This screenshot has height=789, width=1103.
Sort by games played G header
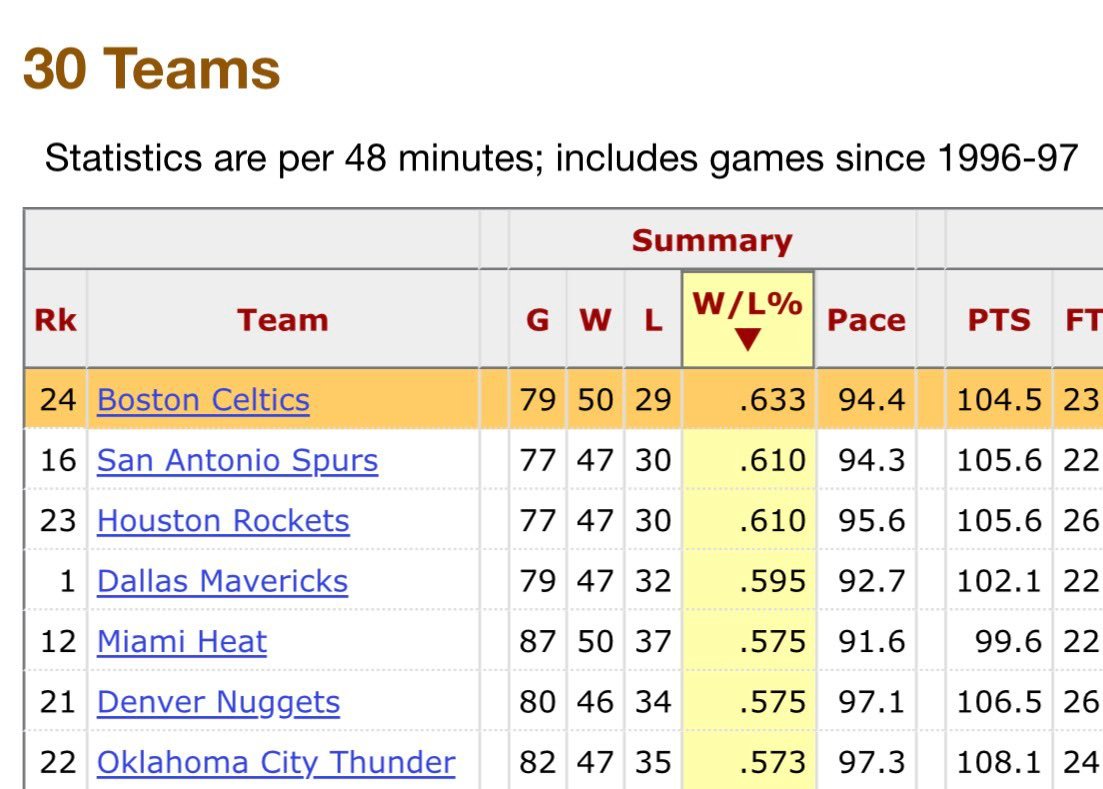coord(537,320)
